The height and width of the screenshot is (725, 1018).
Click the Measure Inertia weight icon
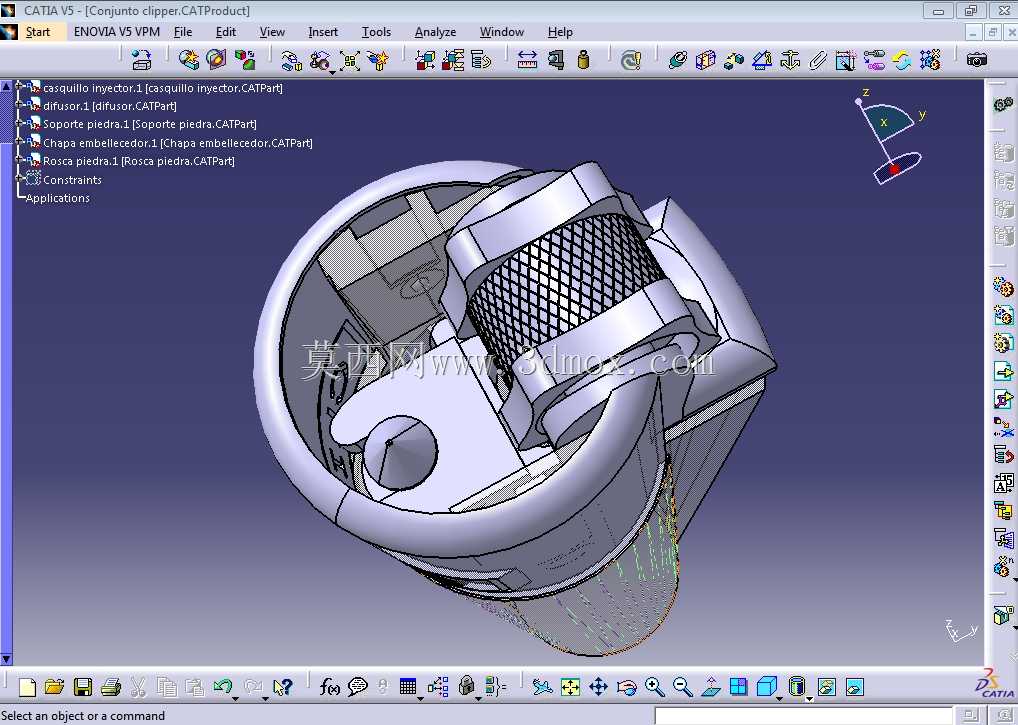coord(584,60)
